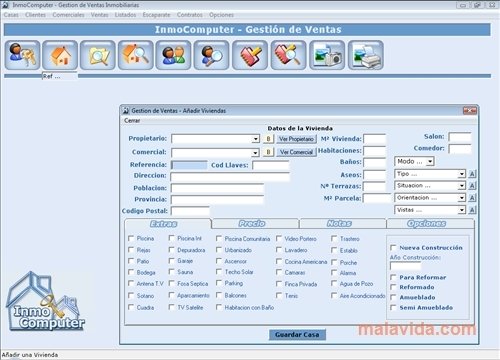Open the Contratos menu

pos(190,15)
